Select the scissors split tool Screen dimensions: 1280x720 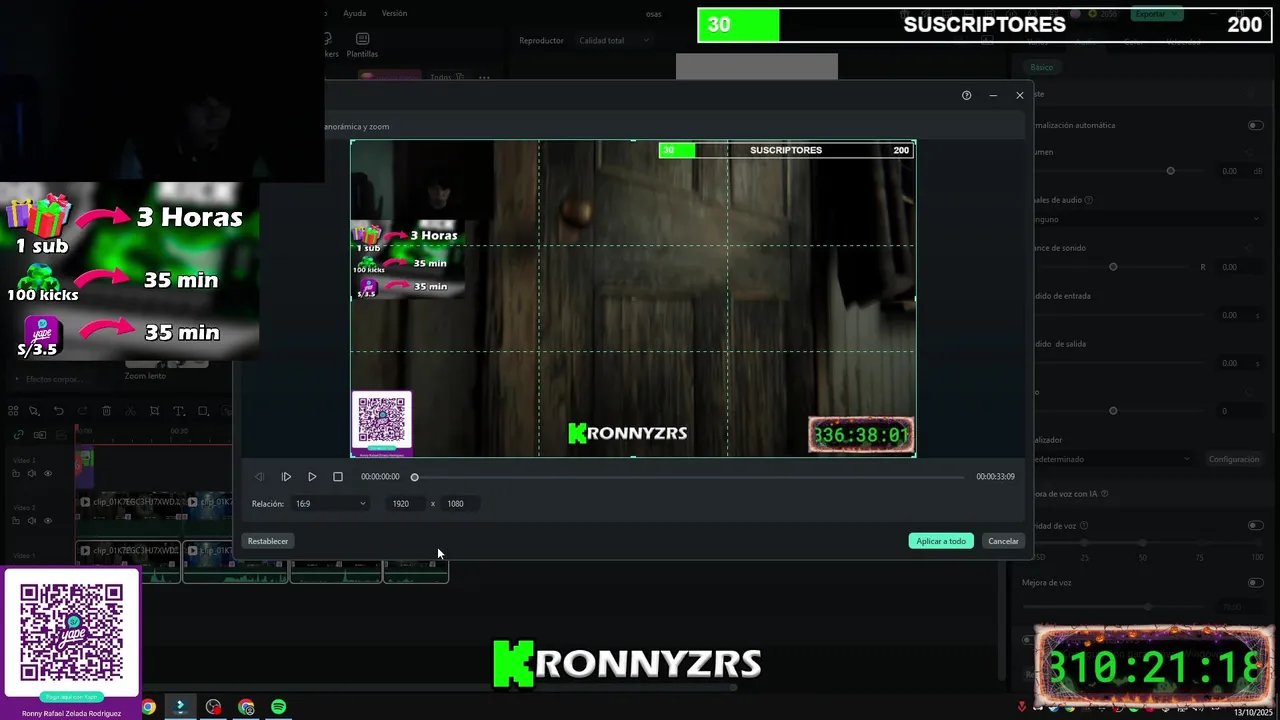coord(130,411)
